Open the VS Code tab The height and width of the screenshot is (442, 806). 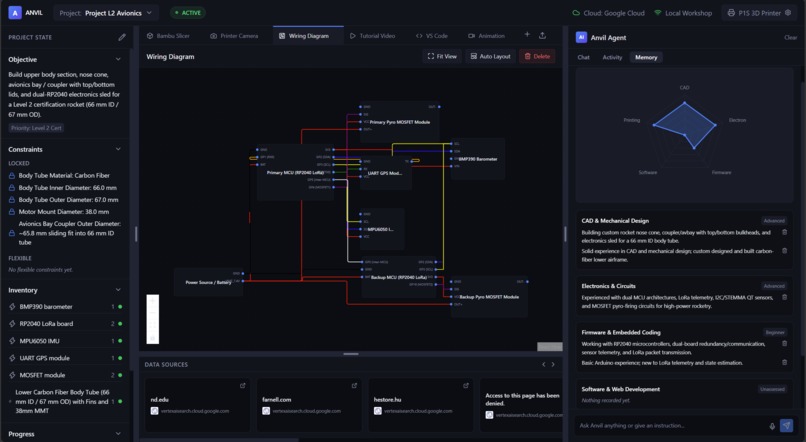coord(432,36)
